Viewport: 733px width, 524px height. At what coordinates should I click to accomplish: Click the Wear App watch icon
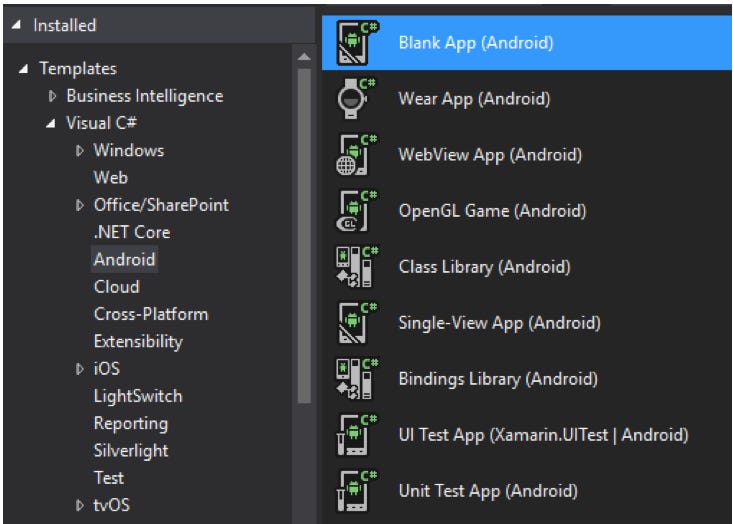pyautogui.click(x=357, y=99)
